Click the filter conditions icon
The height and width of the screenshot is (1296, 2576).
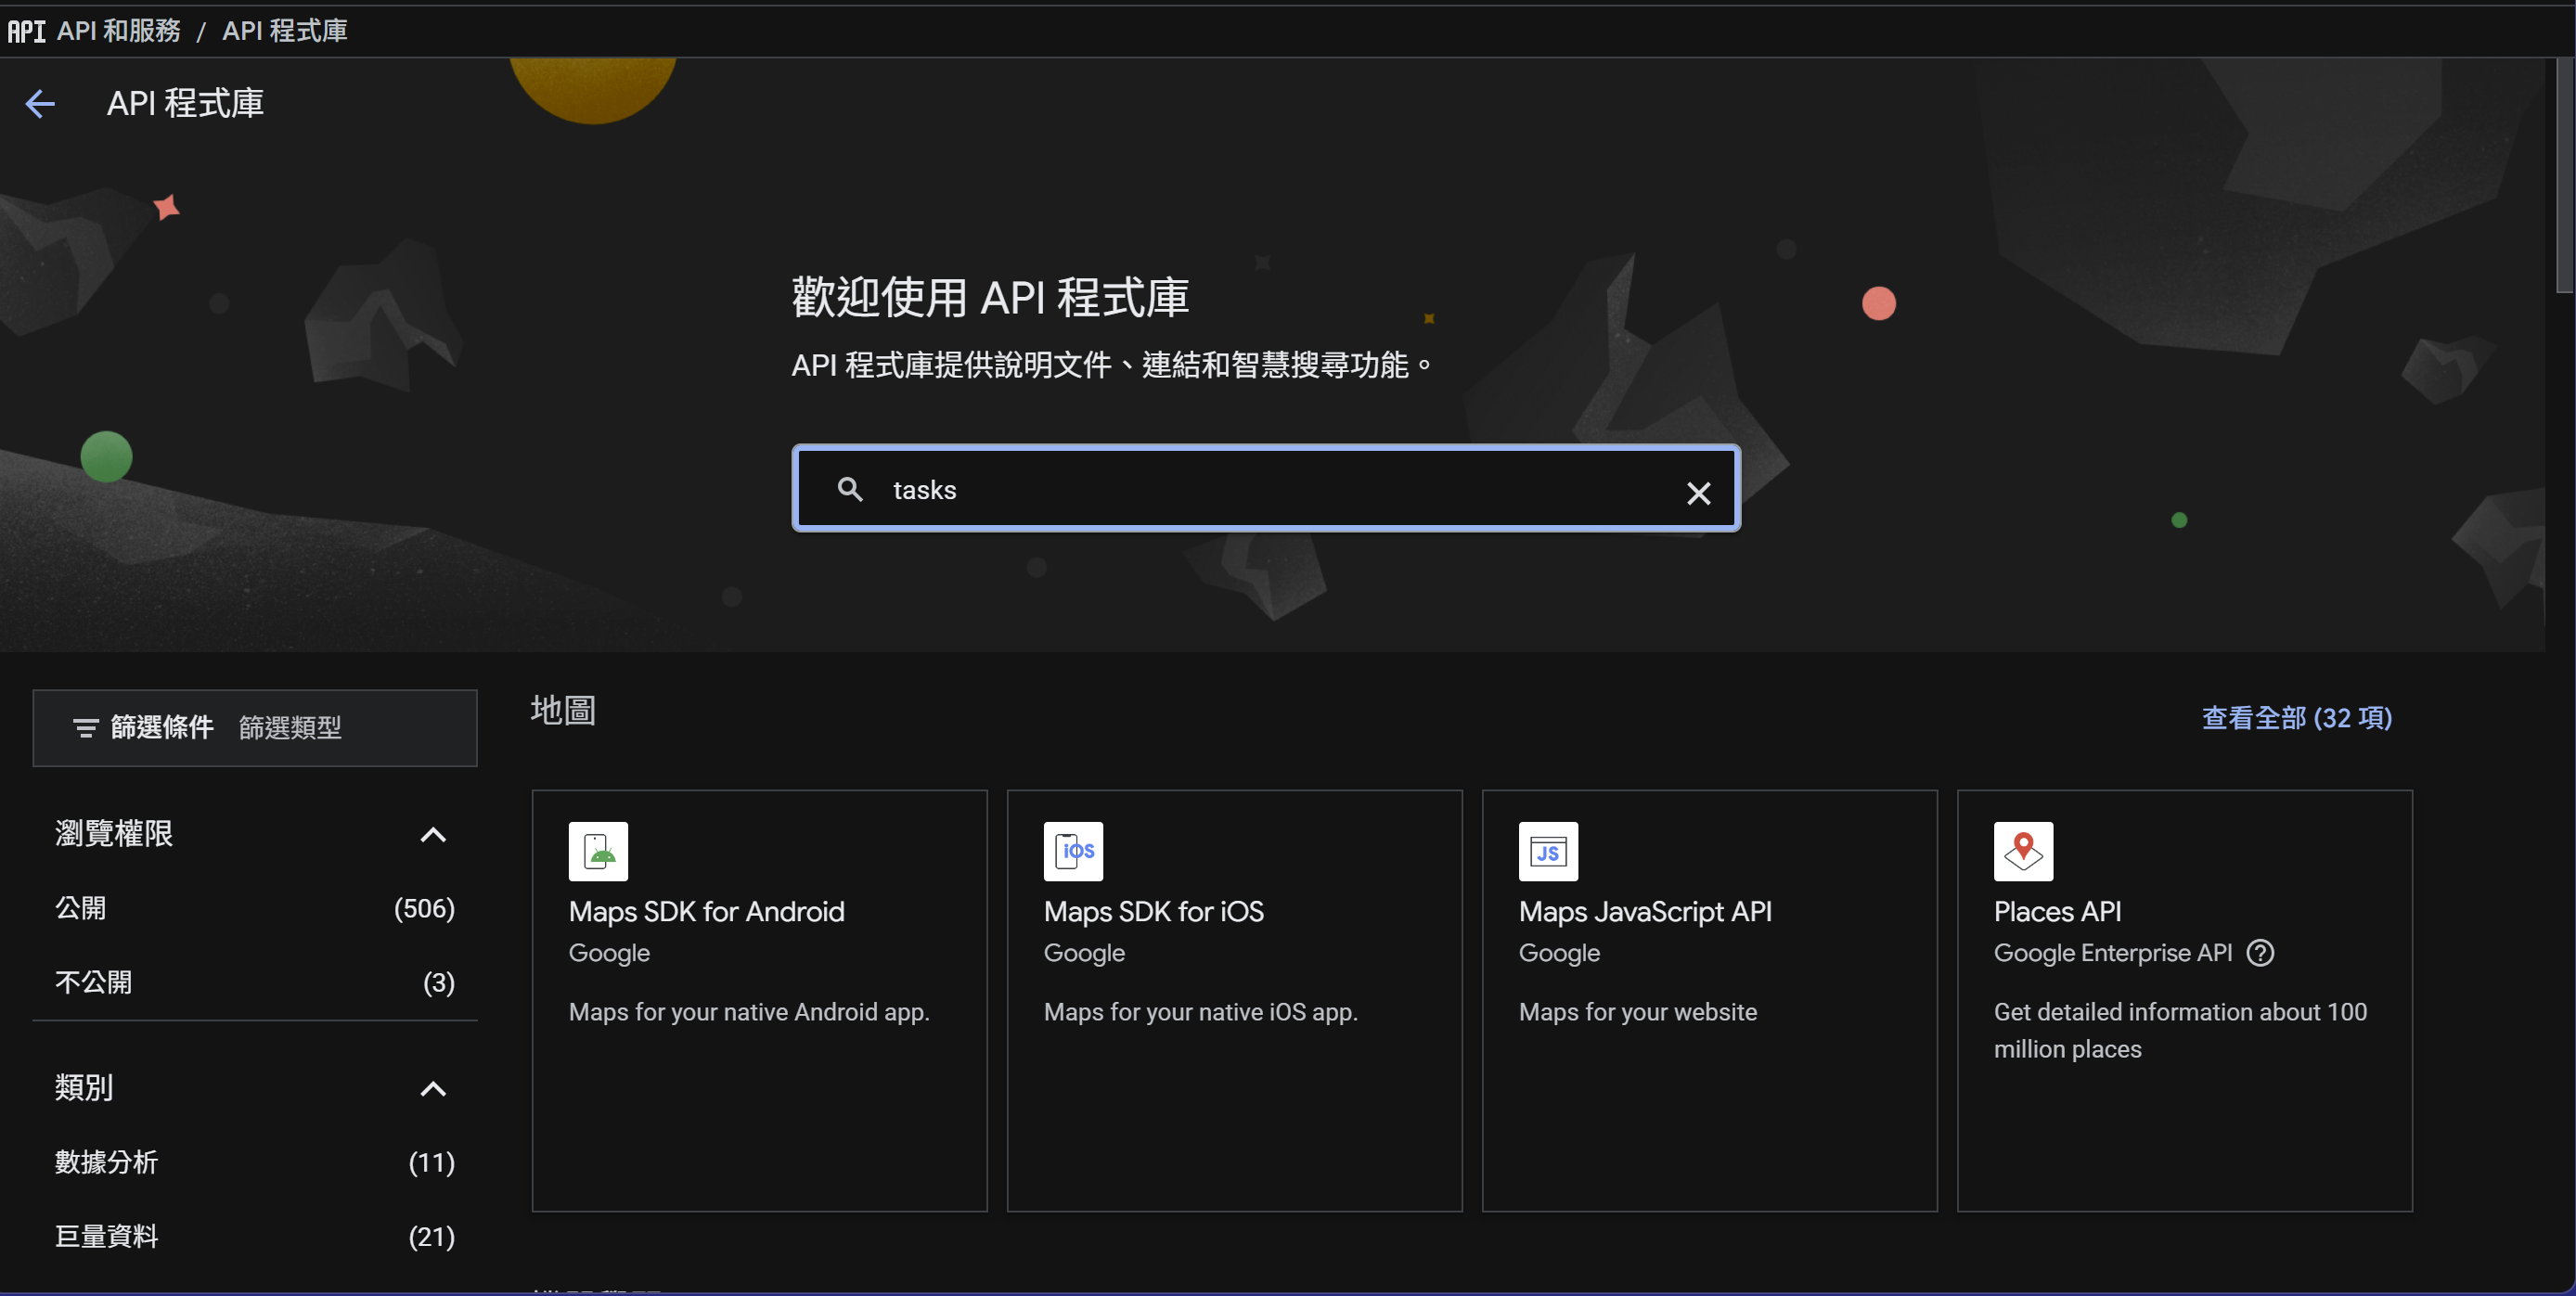tap(86, 728)
